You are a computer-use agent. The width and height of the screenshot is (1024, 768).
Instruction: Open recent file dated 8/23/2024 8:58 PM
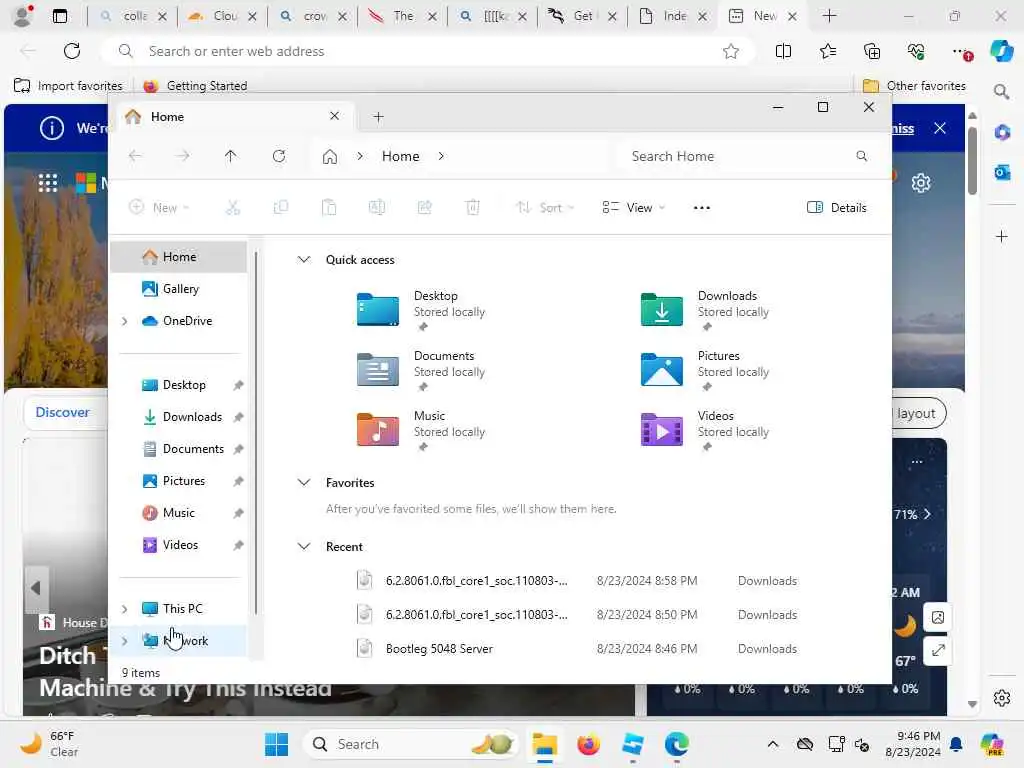pyautogui.click(x=578, y=581)
